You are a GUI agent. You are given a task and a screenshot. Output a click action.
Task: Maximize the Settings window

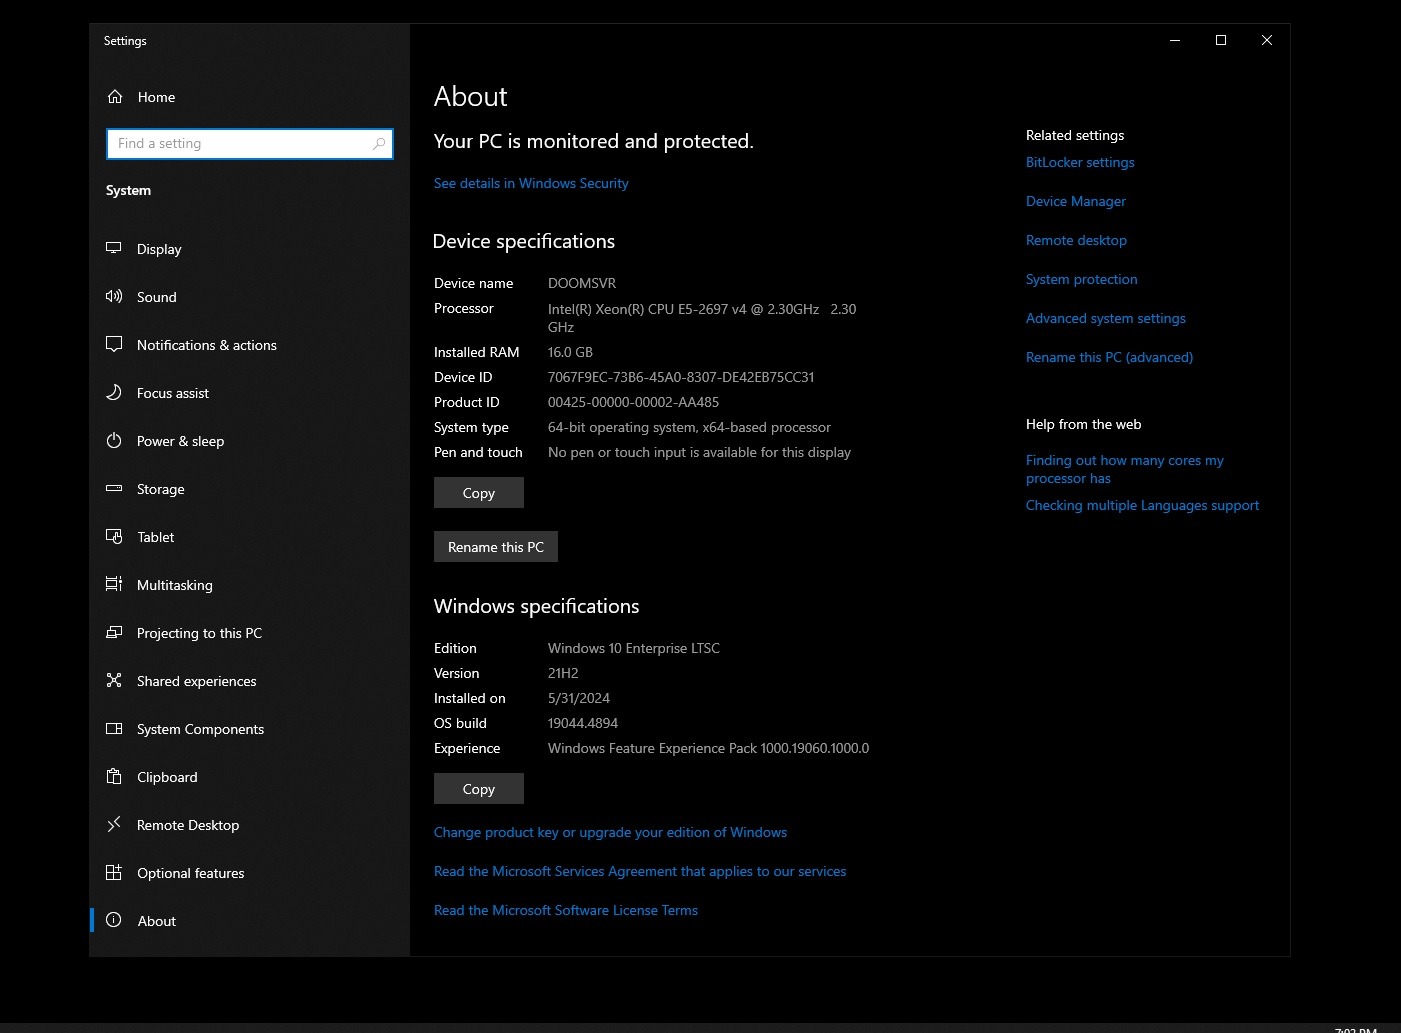[1221, 40]
